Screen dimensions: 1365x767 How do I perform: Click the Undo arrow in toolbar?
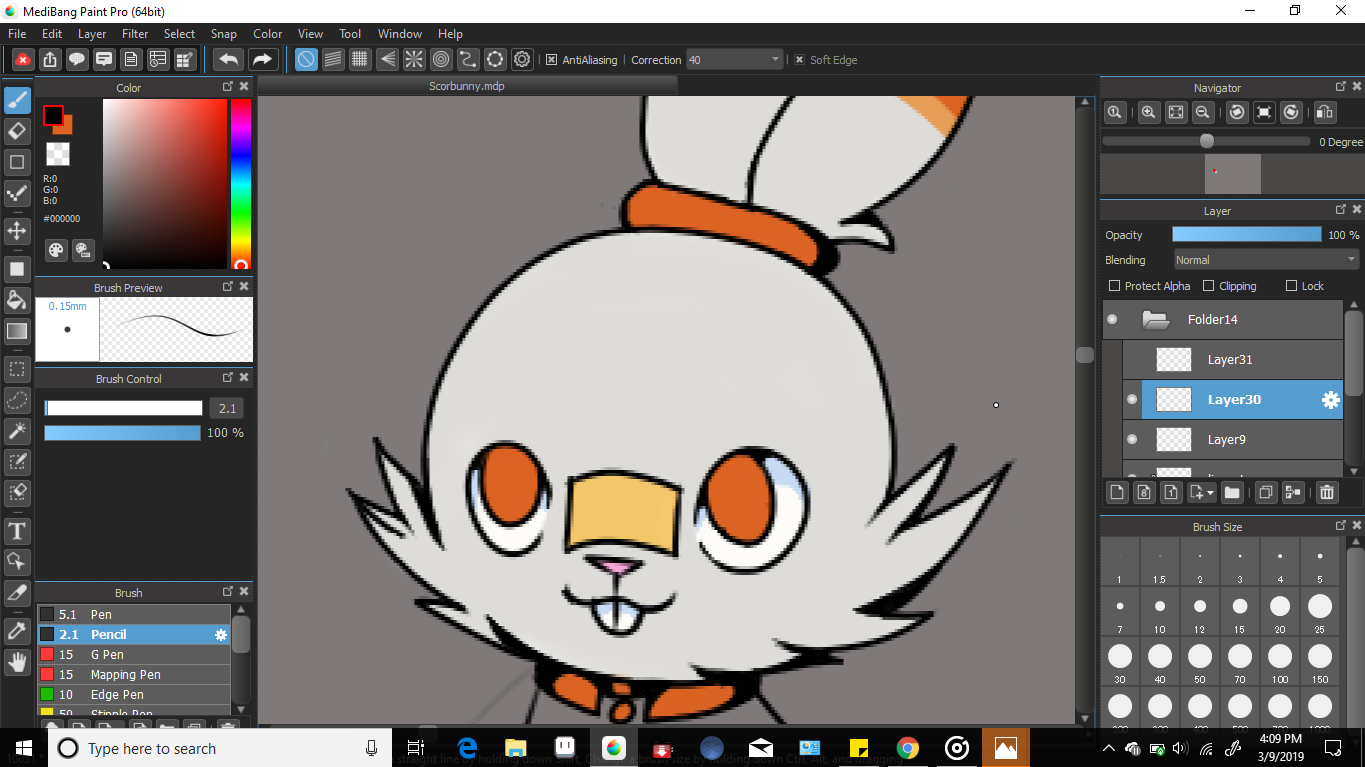coord(228,60)
